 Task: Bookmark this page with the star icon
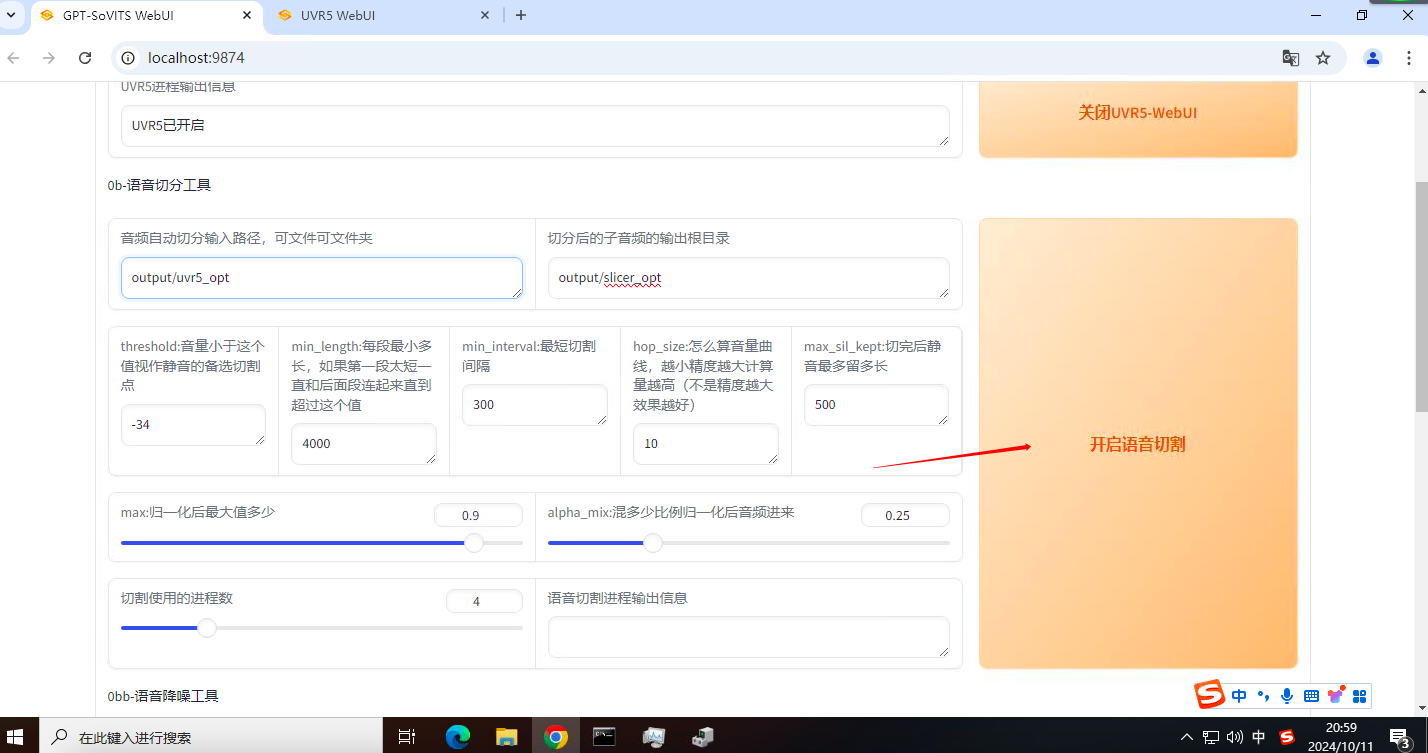(x=1323, y=58)
